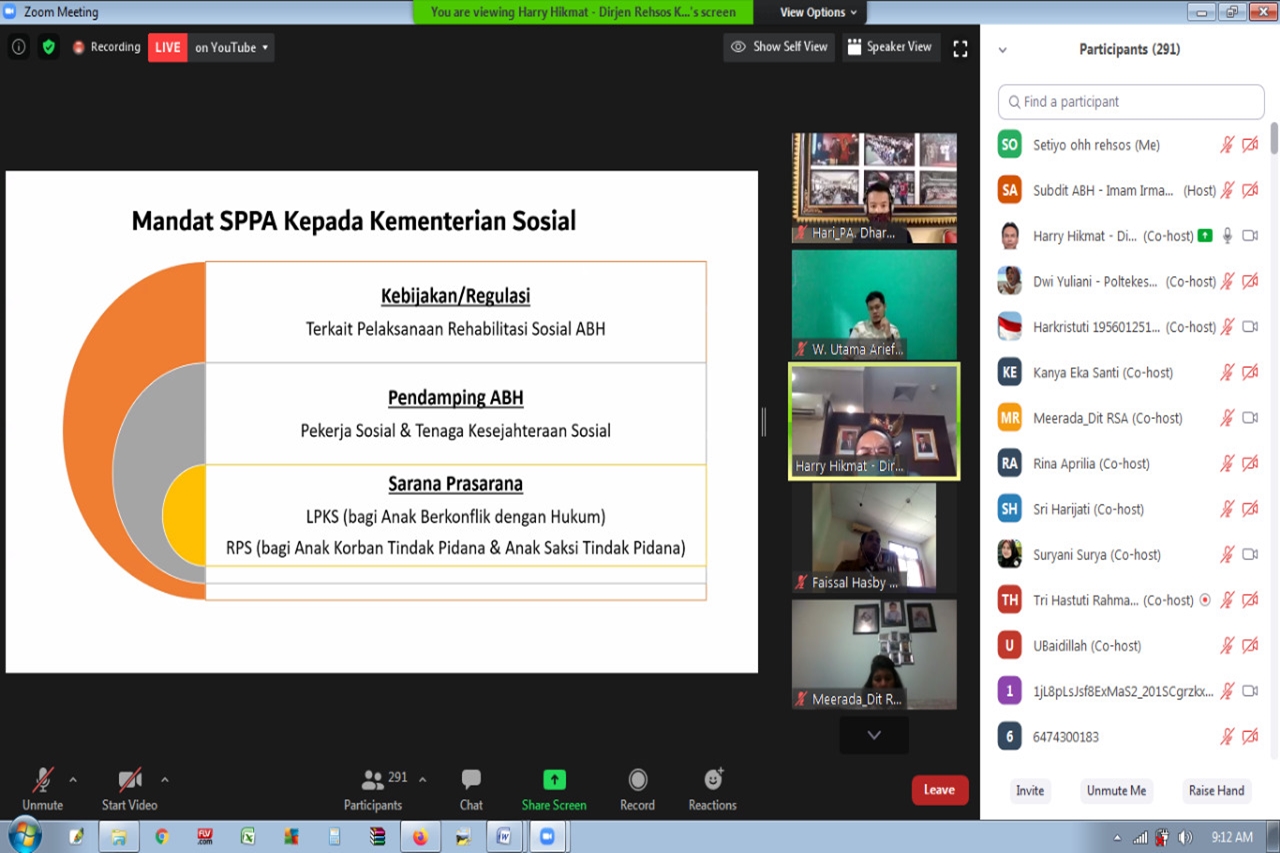Click the meeting info icon
This screenshot has height=853, width=1280.
tap(18, 47)
